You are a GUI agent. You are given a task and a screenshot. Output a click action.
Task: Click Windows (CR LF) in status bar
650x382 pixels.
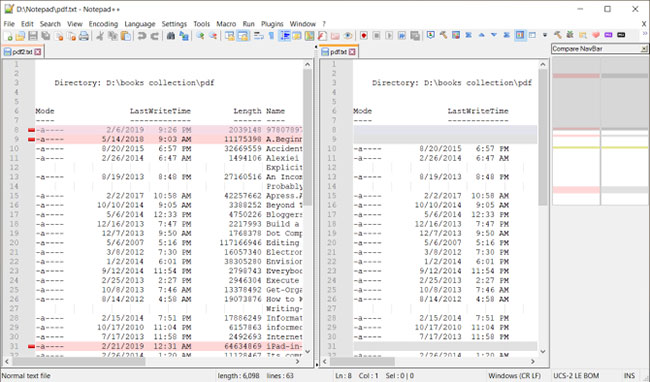click(514, 376)
